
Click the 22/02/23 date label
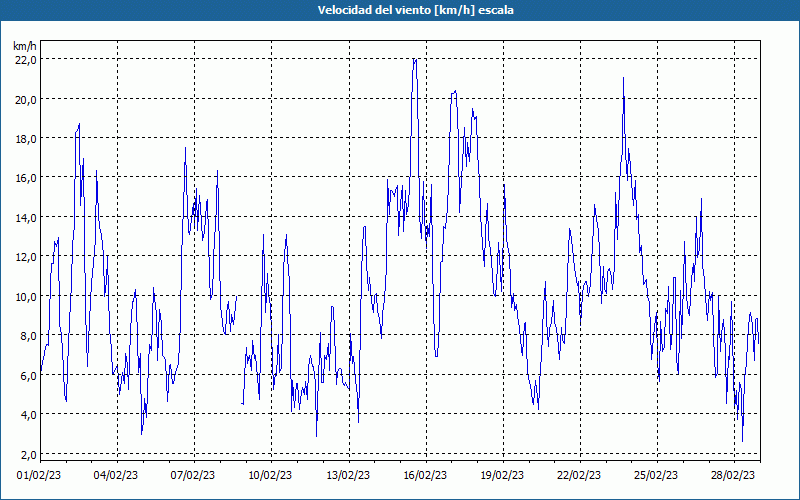pos(579,476)
